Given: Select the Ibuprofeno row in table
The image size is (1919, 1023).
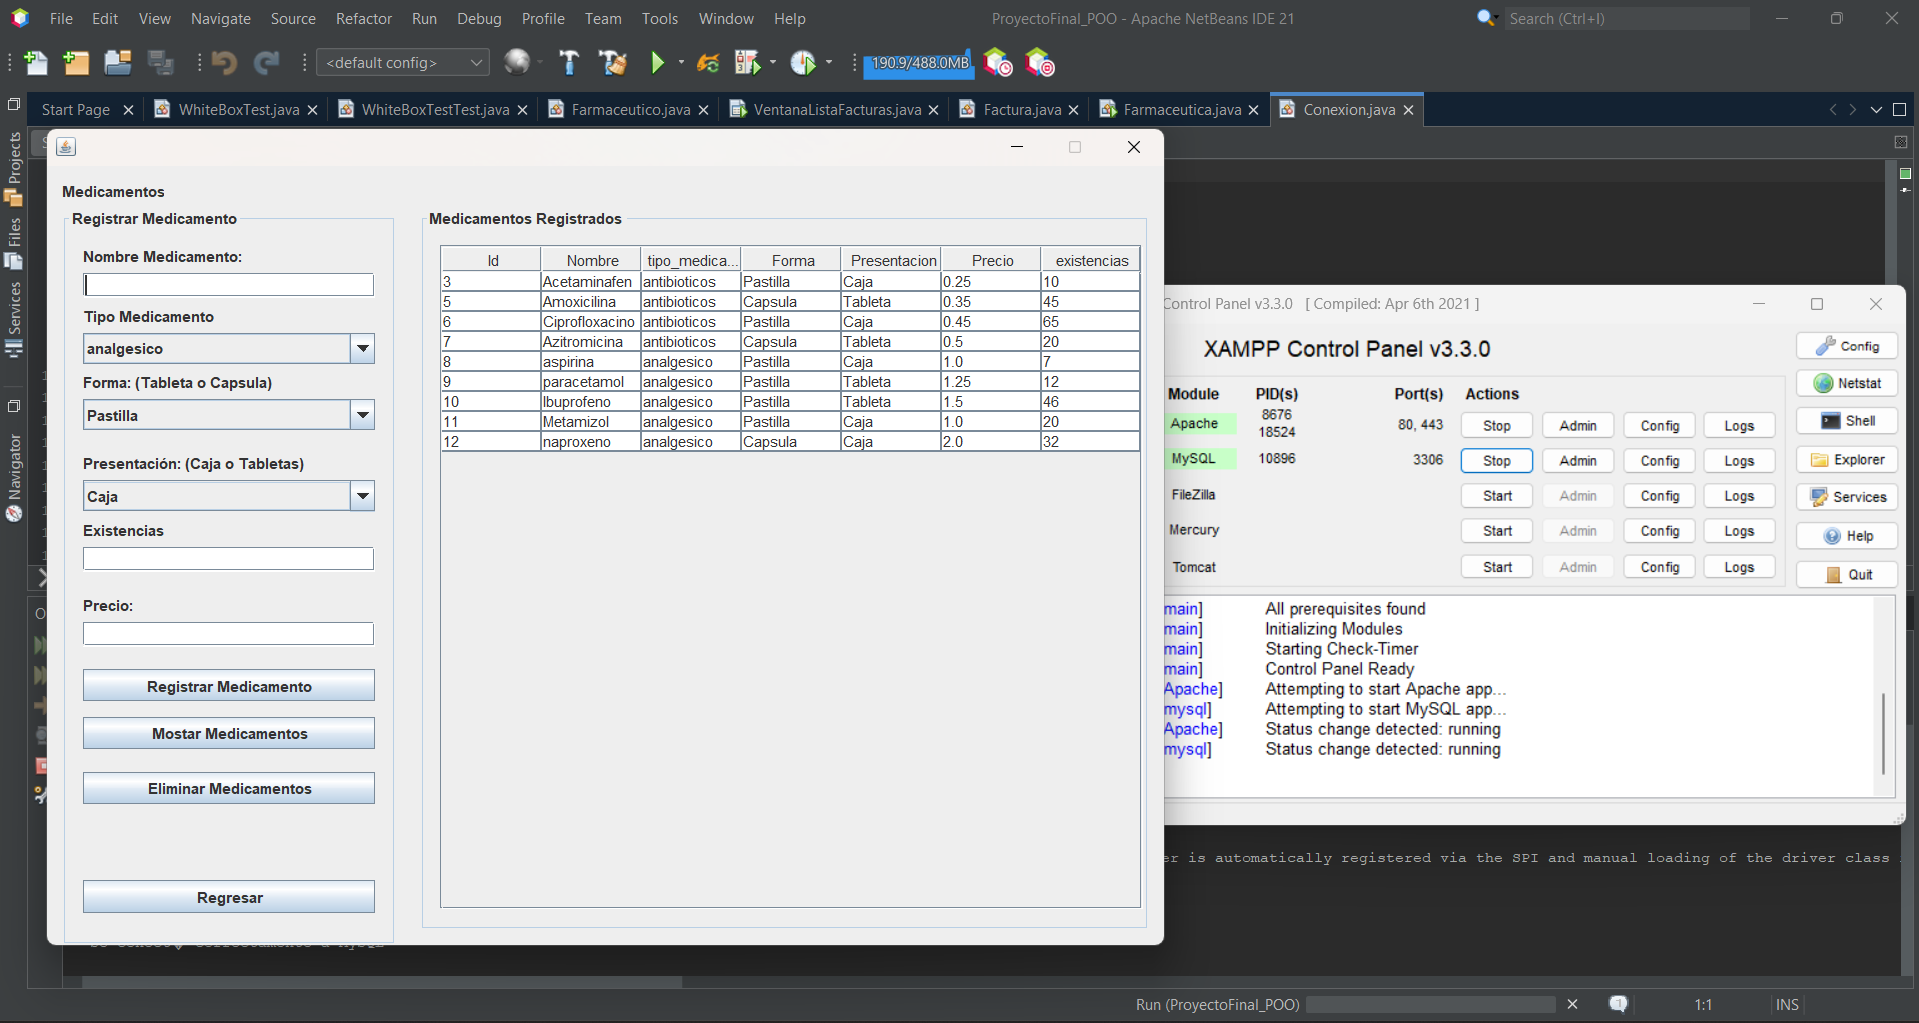Looking at the screenshot, I should point(790,401).
